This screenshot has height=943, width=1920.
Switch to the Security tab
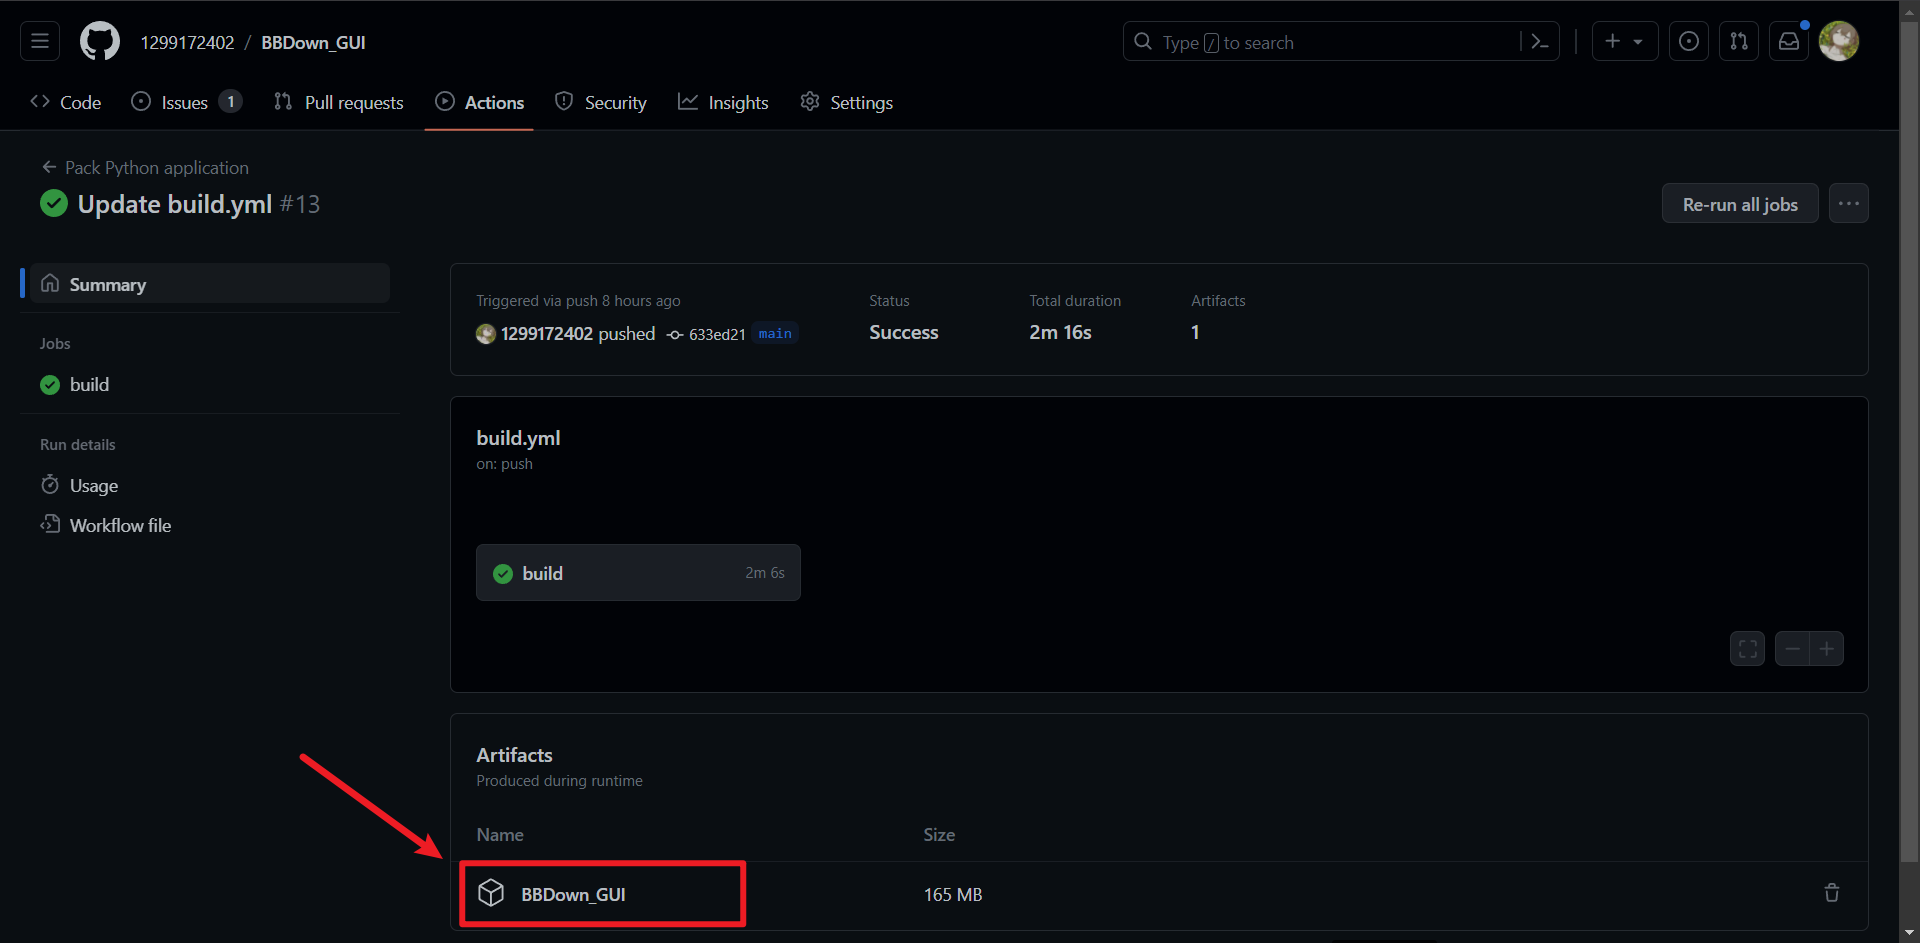[601, 103]
